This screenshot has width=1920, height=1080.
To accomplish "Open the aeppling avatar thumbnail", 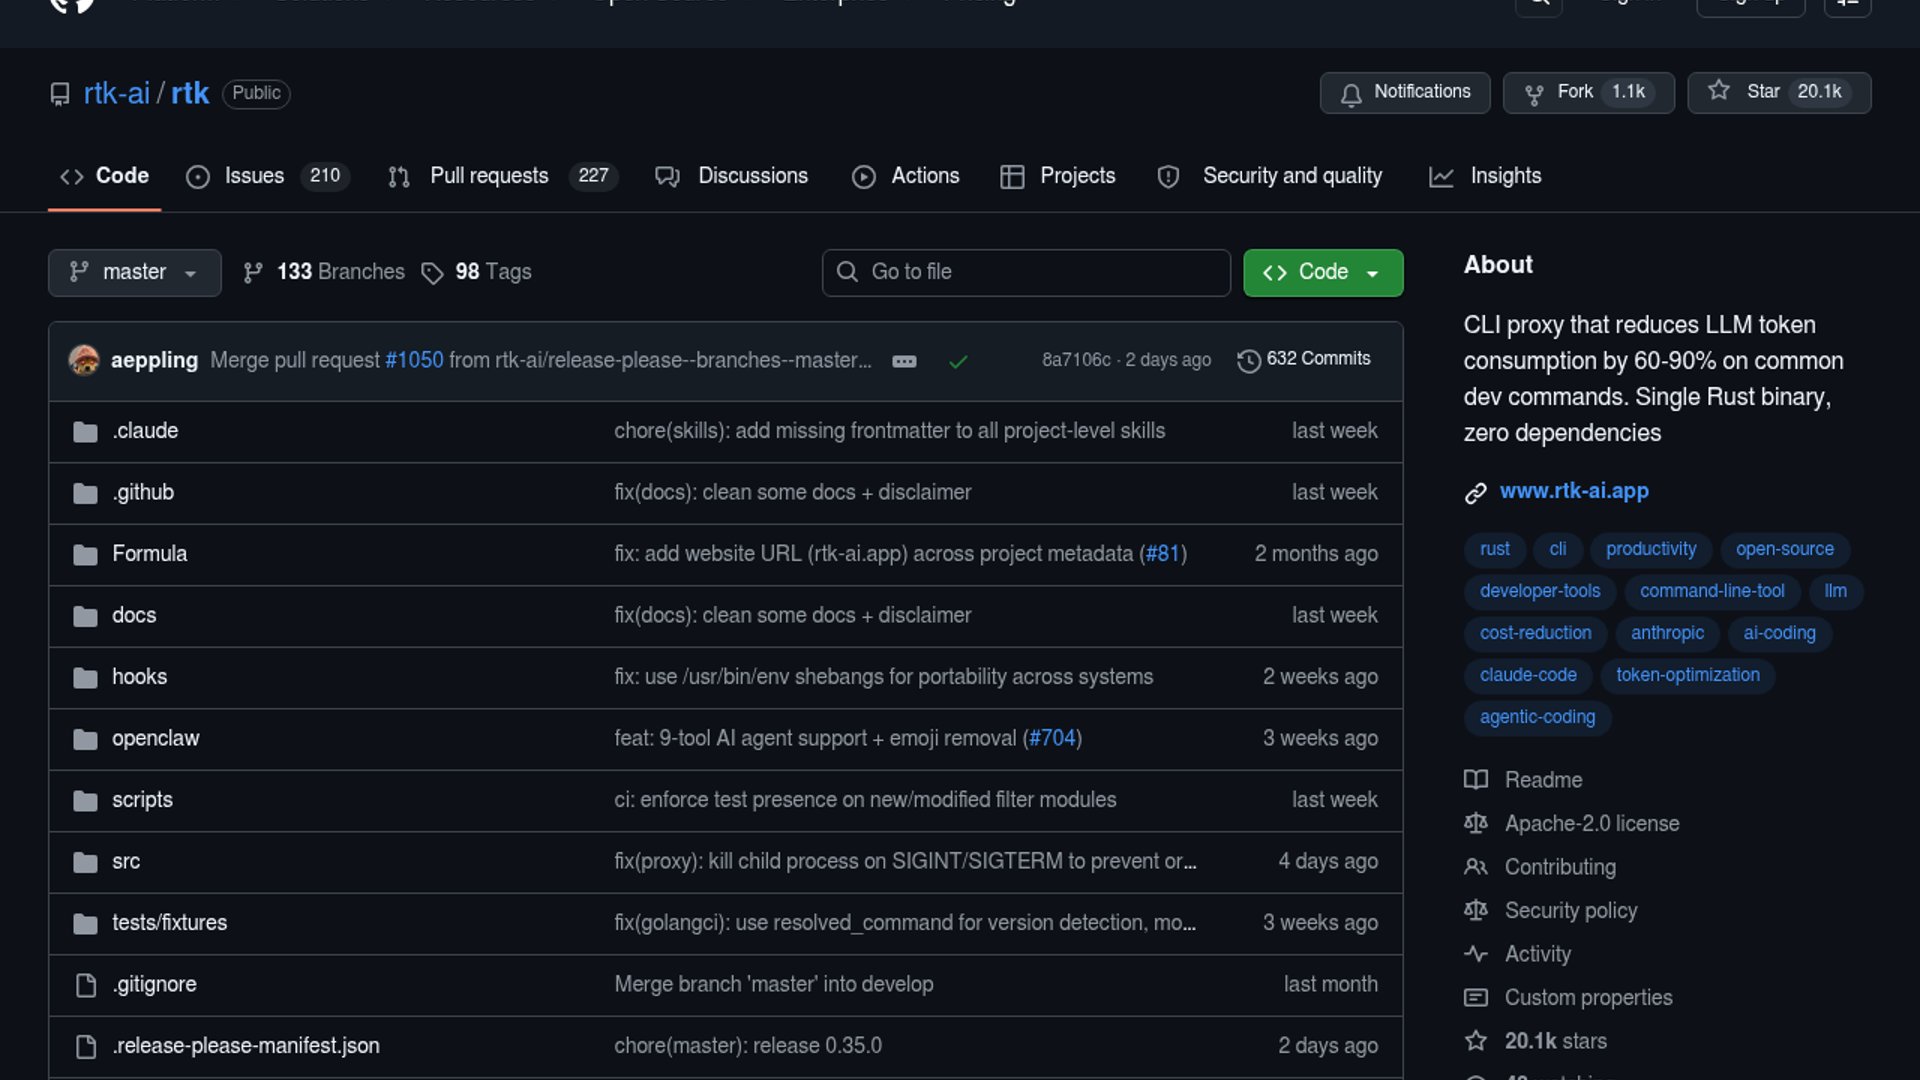I will point(84,360).
